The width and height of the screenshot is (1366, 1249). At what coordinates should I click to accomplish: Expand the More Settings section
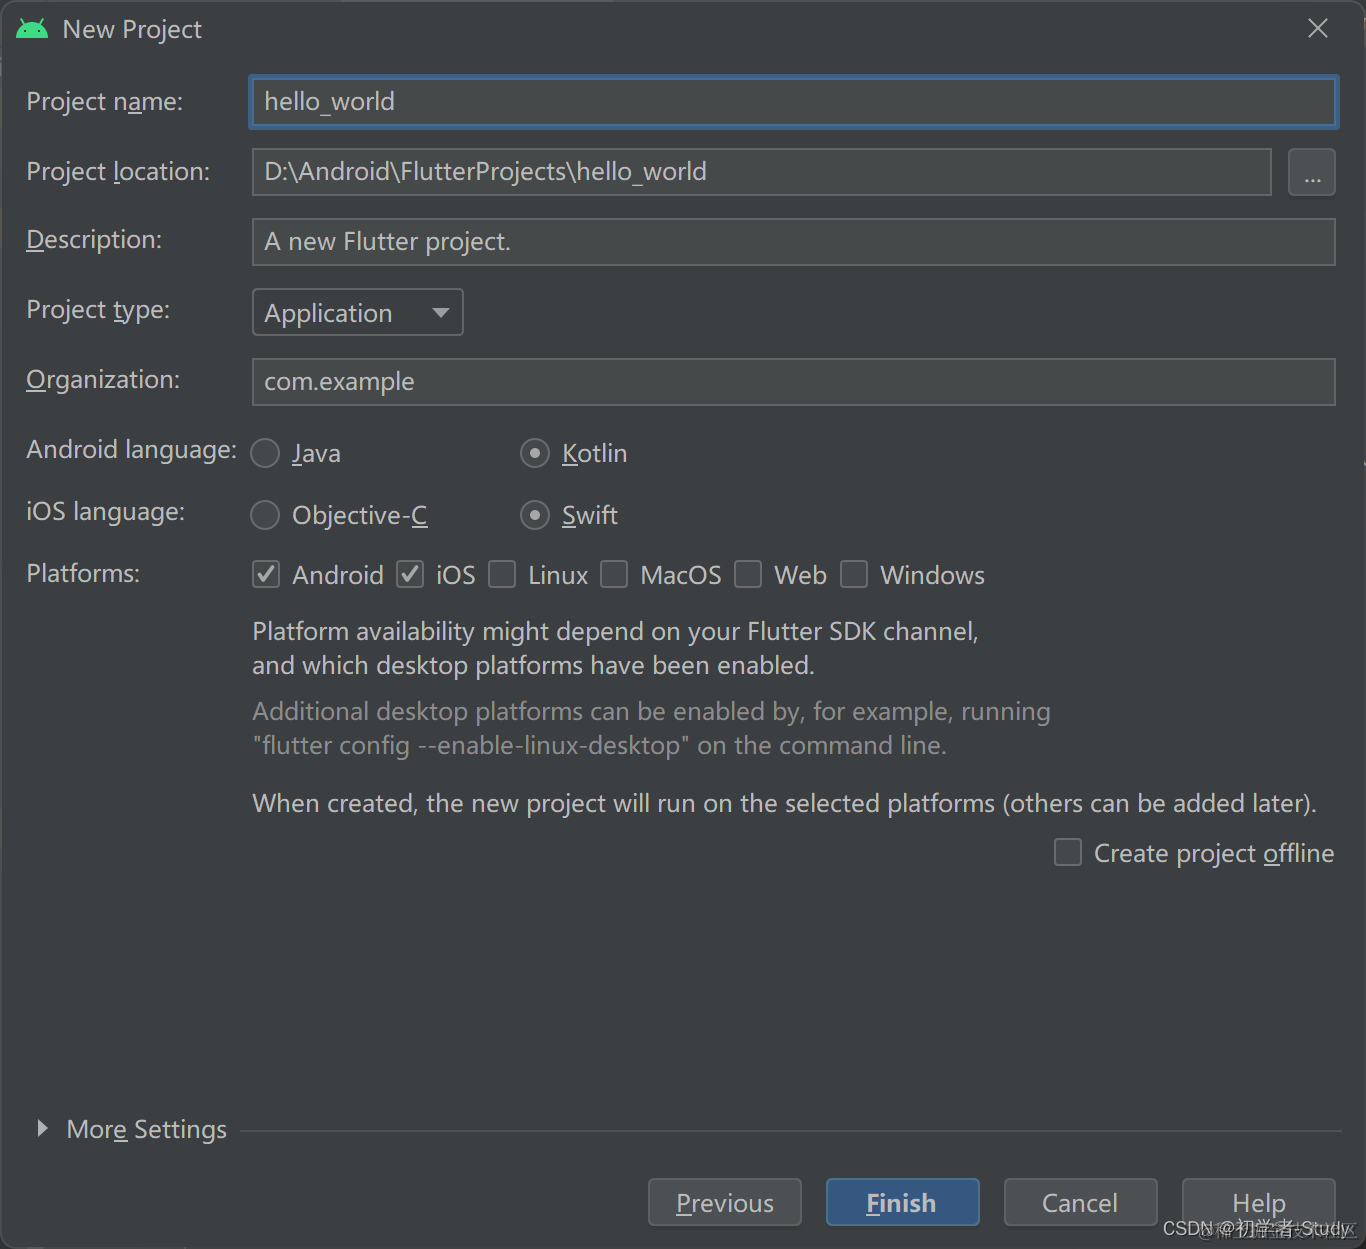(x=42, y=1128)
